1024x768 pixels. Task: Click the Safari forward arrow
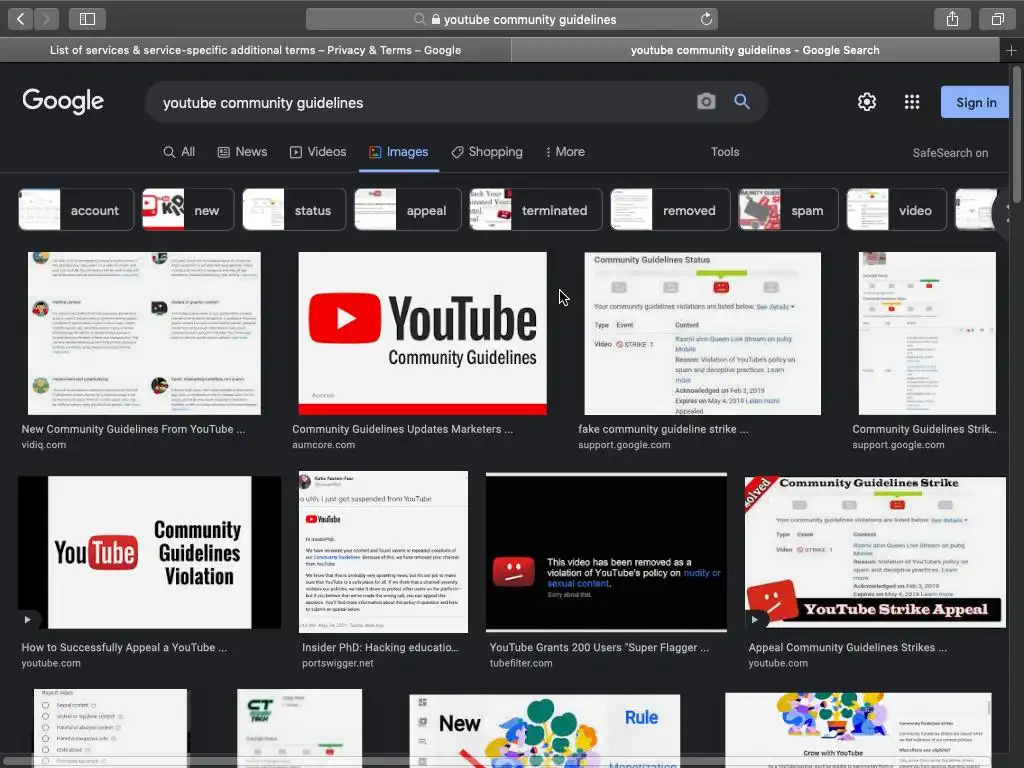[46, 19]
